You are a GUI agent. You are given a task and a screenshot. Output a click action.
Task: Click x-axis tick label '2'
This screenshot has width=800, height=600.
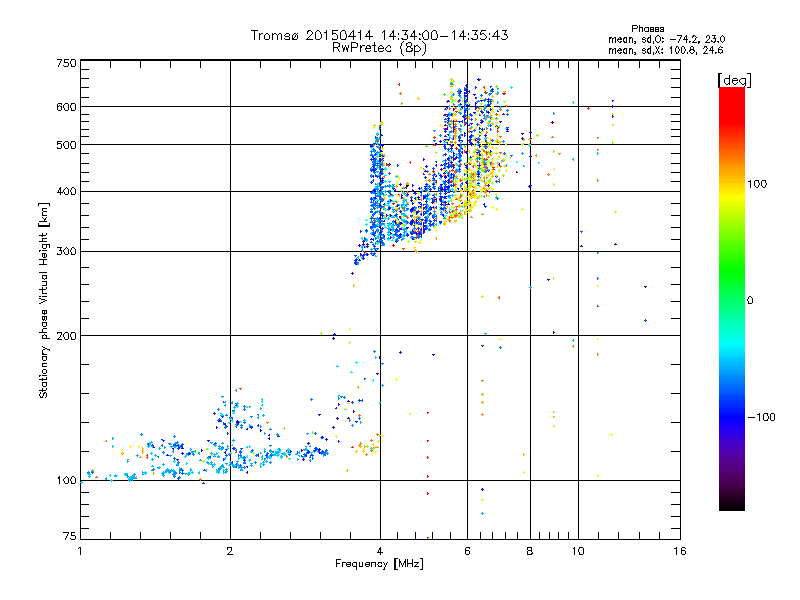click(x=230, y=551)
